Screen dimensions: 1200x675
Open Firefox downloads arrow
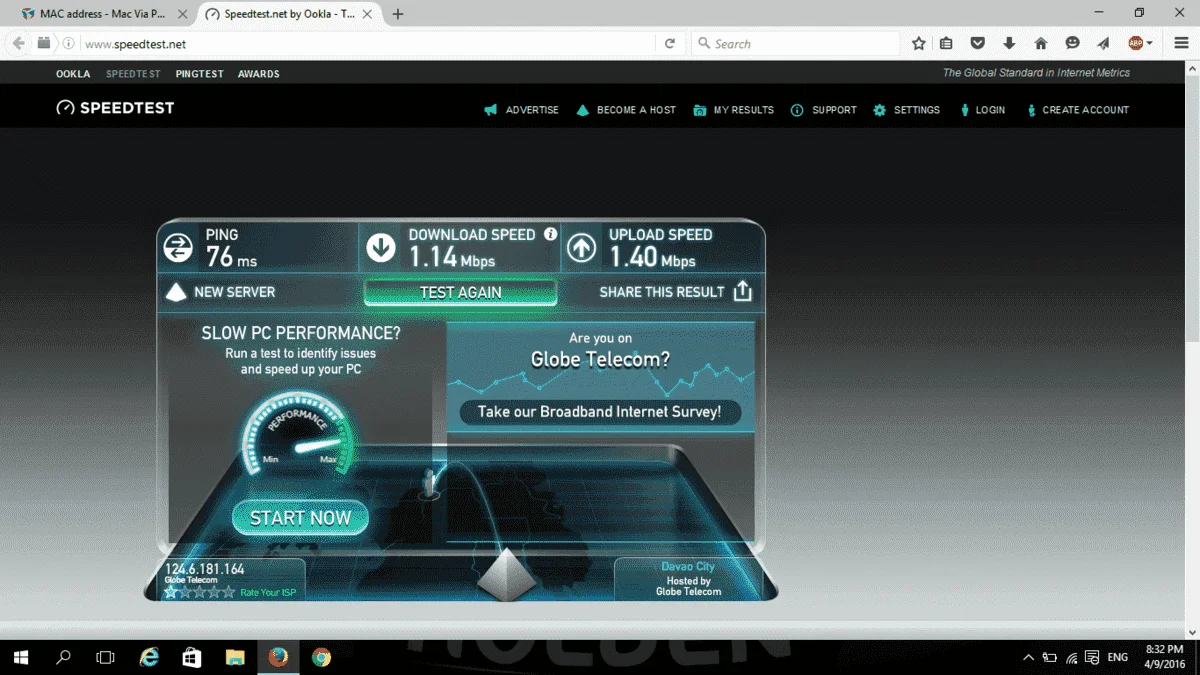[x=1009, y=44]
